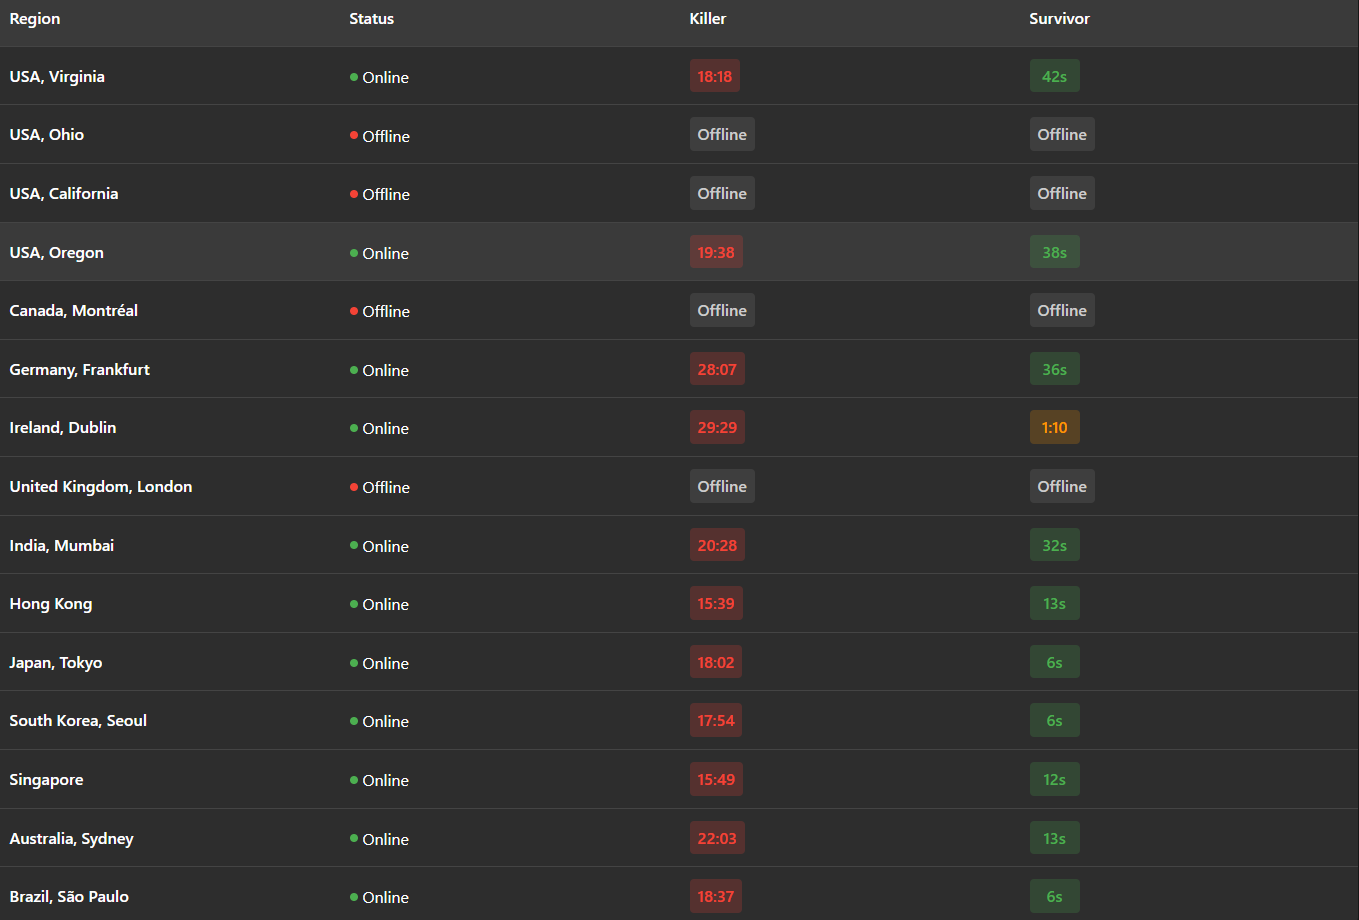Click the Region column header
The image size is (1359, 920).
(x=35, y=19)
